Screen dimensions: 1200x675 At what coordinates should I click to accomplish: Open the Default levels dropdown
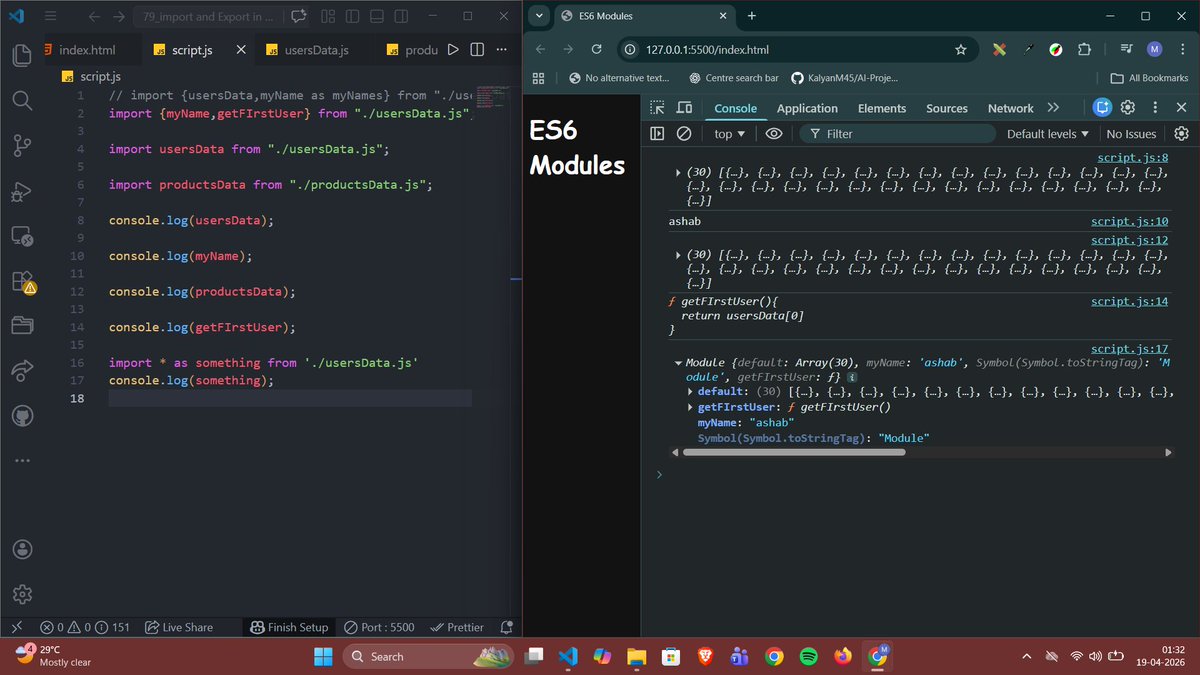pyautogui.click(x=1046, y=133)
